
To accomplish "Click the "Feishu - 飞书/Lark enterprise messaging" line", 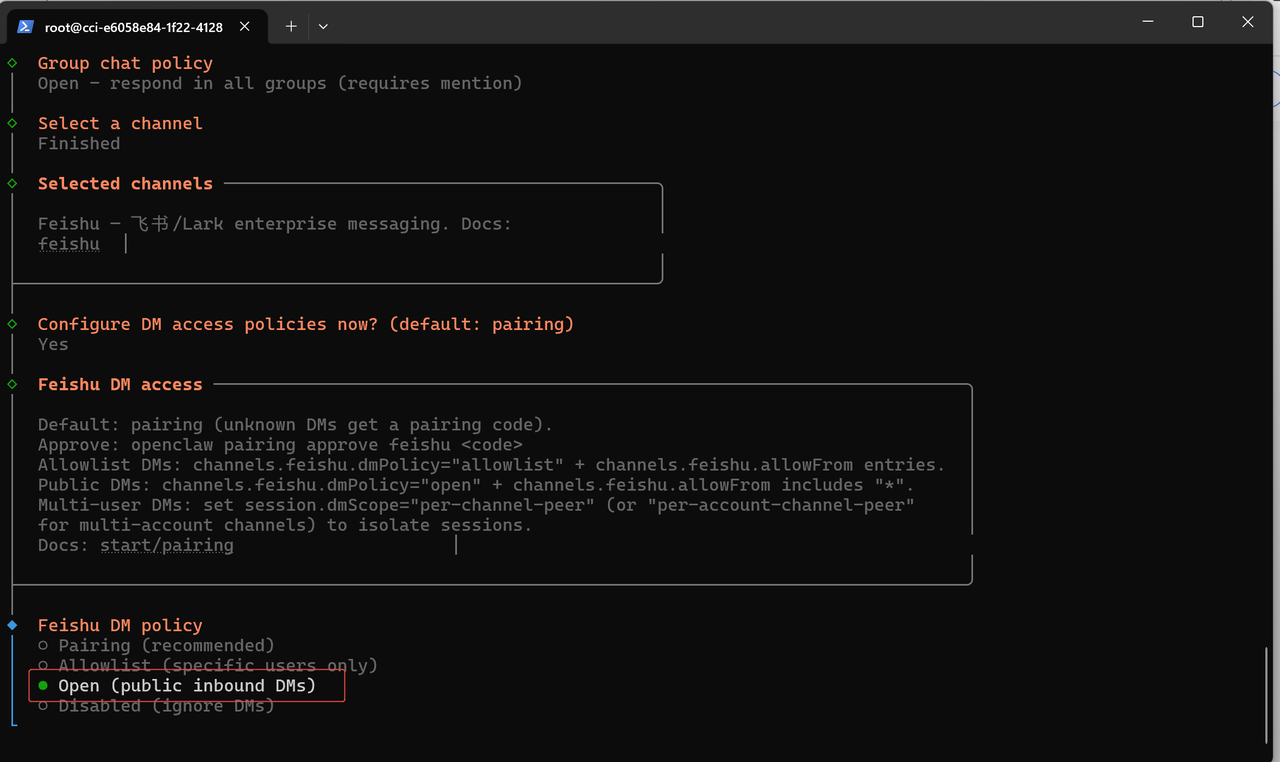I will 275,224.
